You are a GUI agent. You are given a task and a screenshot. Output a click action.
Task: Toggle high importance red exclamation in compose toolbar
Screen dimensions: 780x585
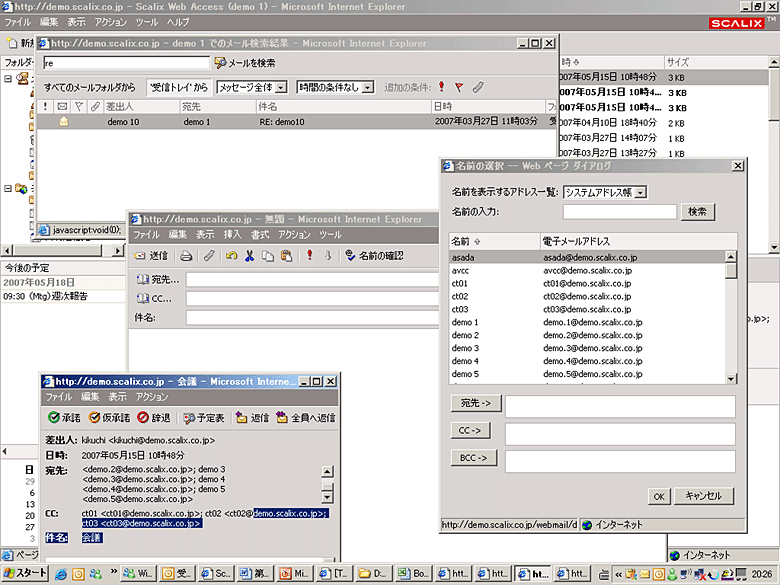click(310, 256)
